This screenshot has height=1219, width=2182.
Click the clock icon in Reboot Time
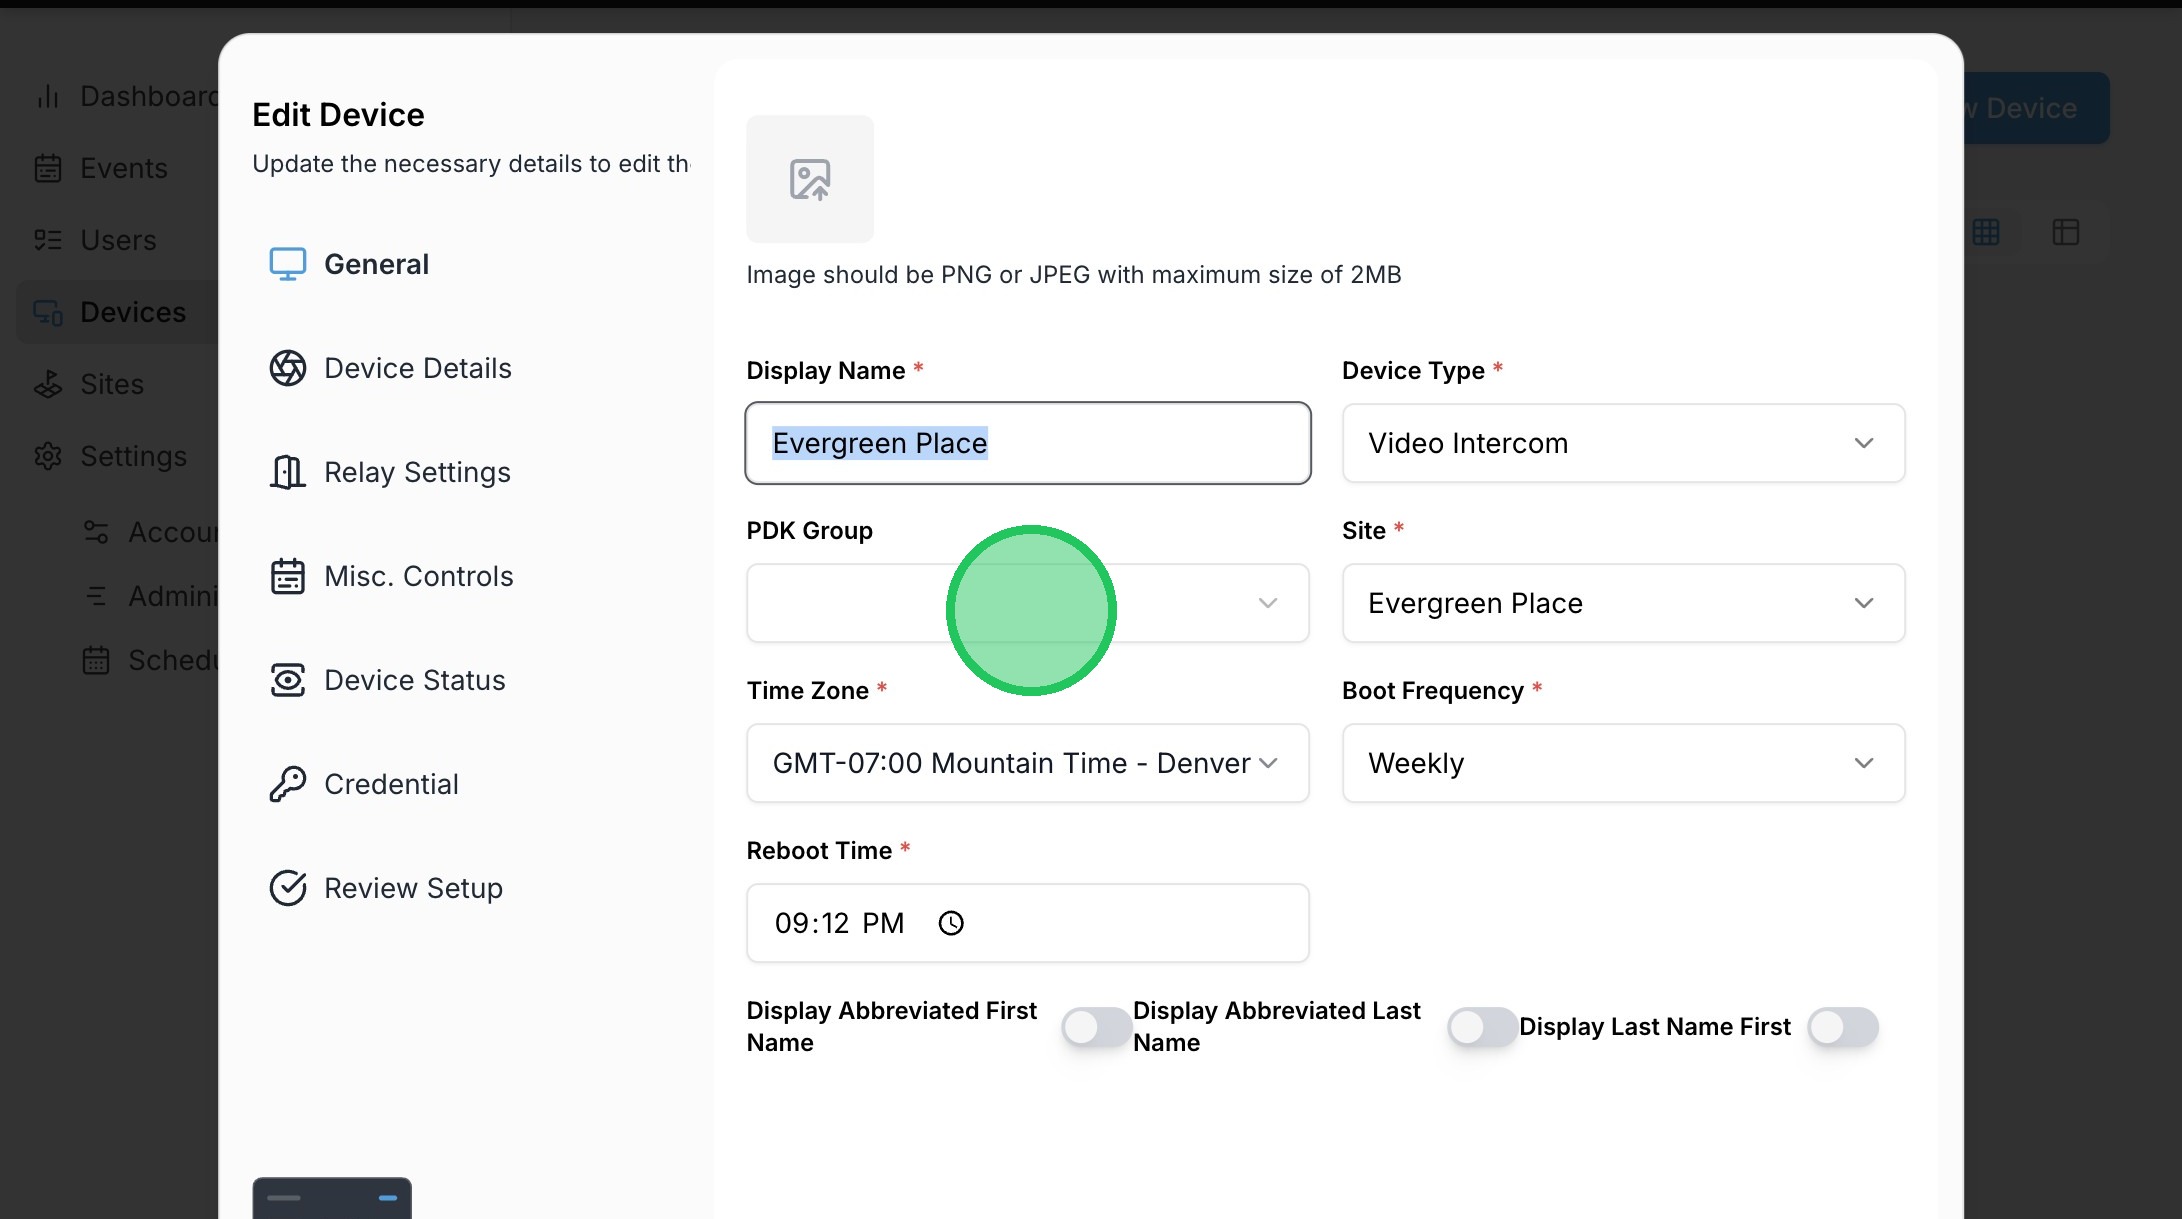[x=951, y=923]
